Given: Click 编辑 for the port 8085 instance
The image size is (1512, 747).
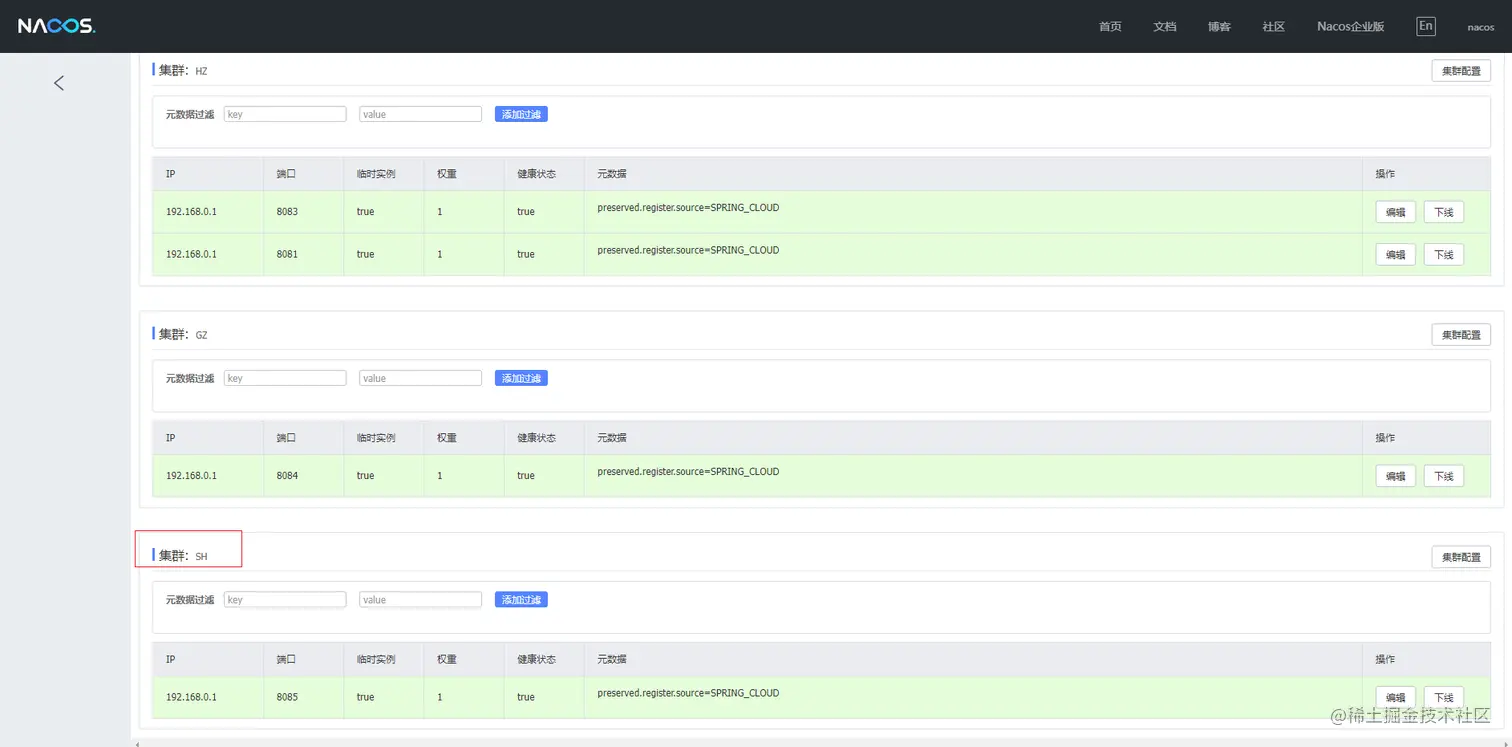Looking at the screenshot, I should (1395, 698).
